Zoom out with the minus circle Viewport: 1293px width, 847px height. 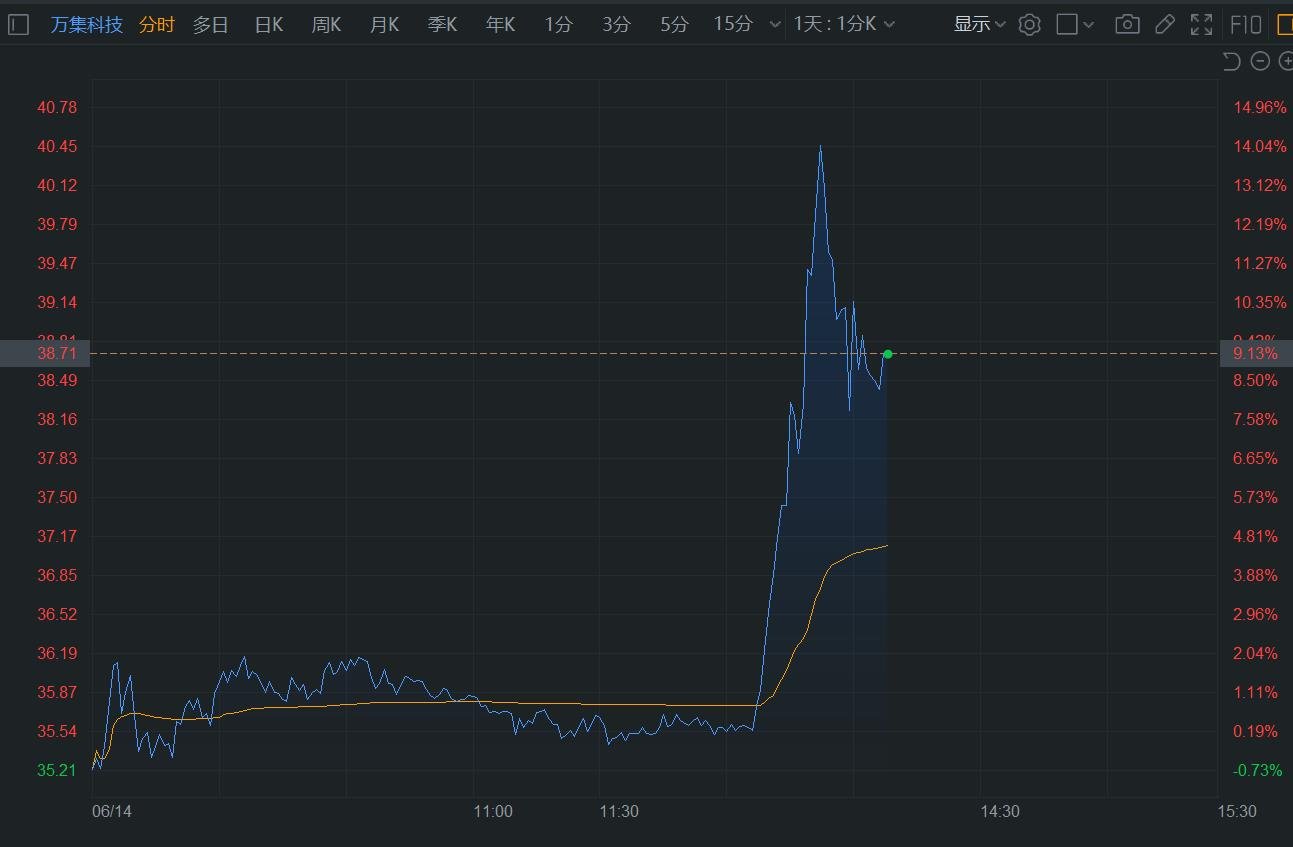1260,62
